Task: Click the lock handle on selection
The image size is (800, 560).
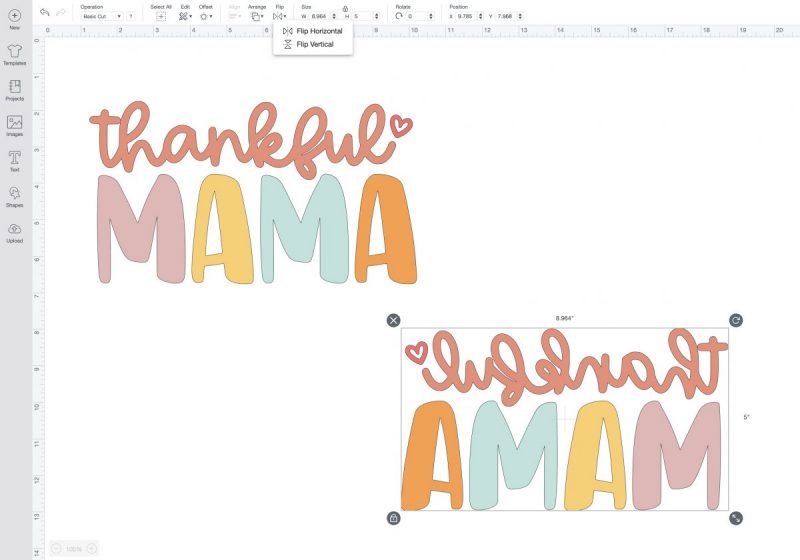Action: point(393,518)
